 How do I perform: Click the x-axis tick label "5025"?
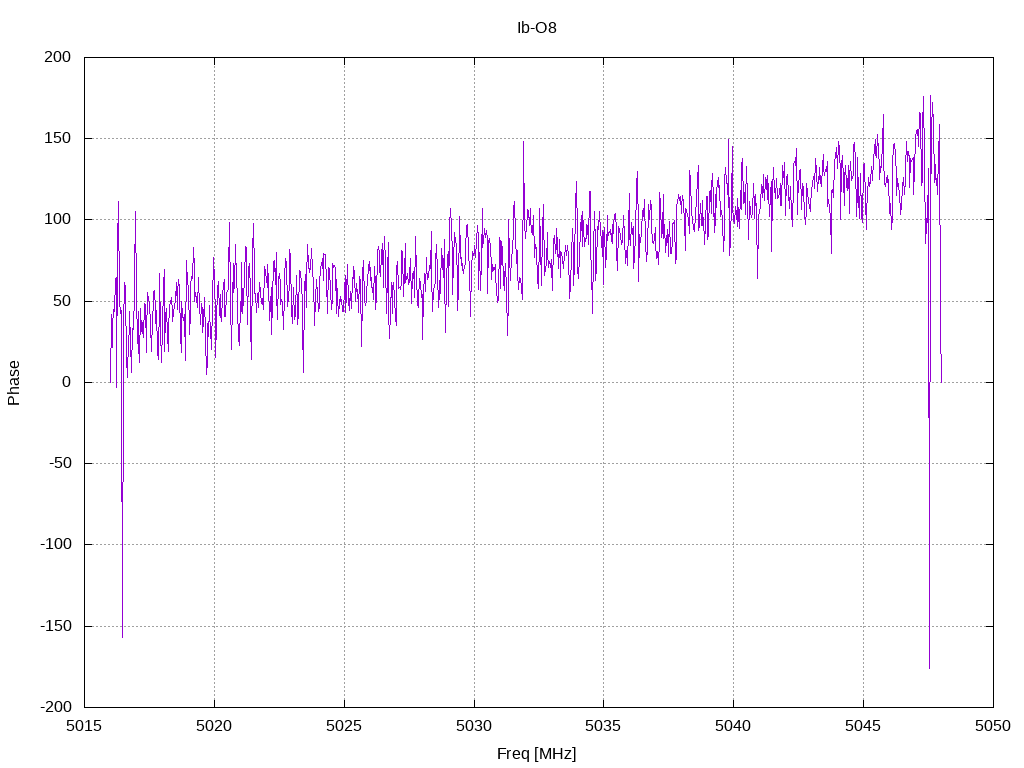point(344,726)
